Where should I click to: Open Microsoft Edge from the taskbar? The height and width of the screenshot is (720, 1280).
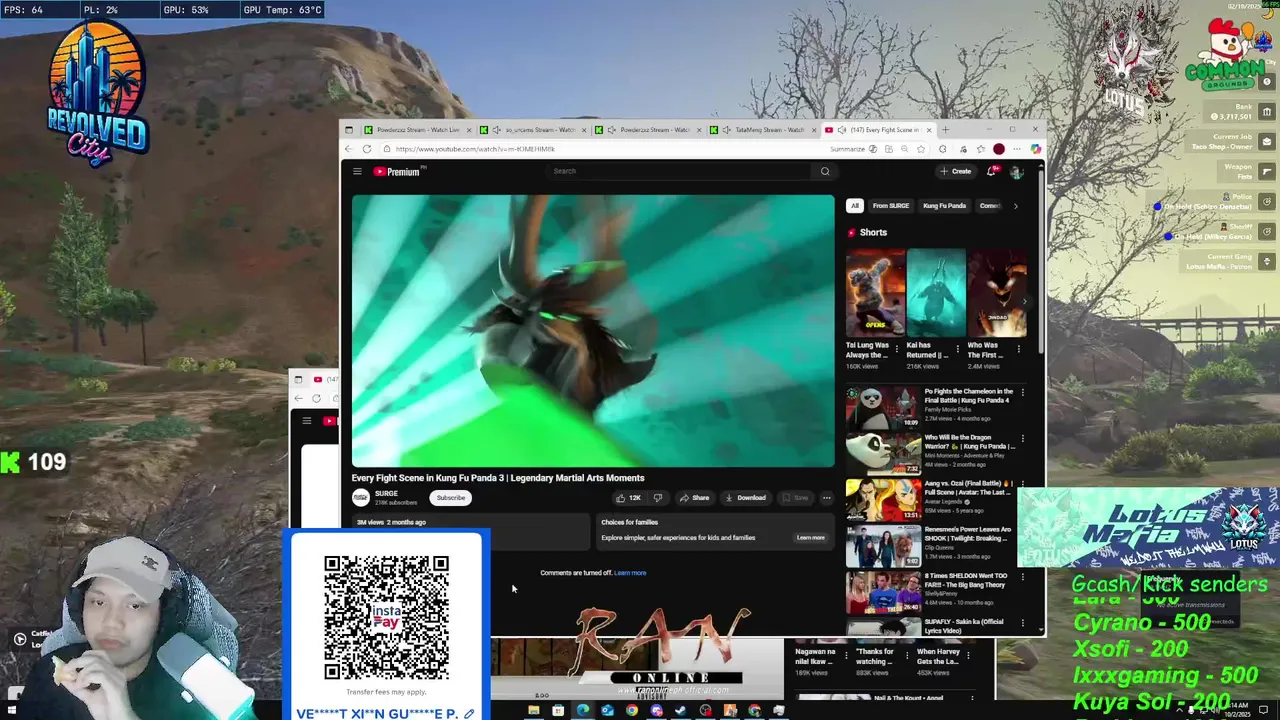583,711
